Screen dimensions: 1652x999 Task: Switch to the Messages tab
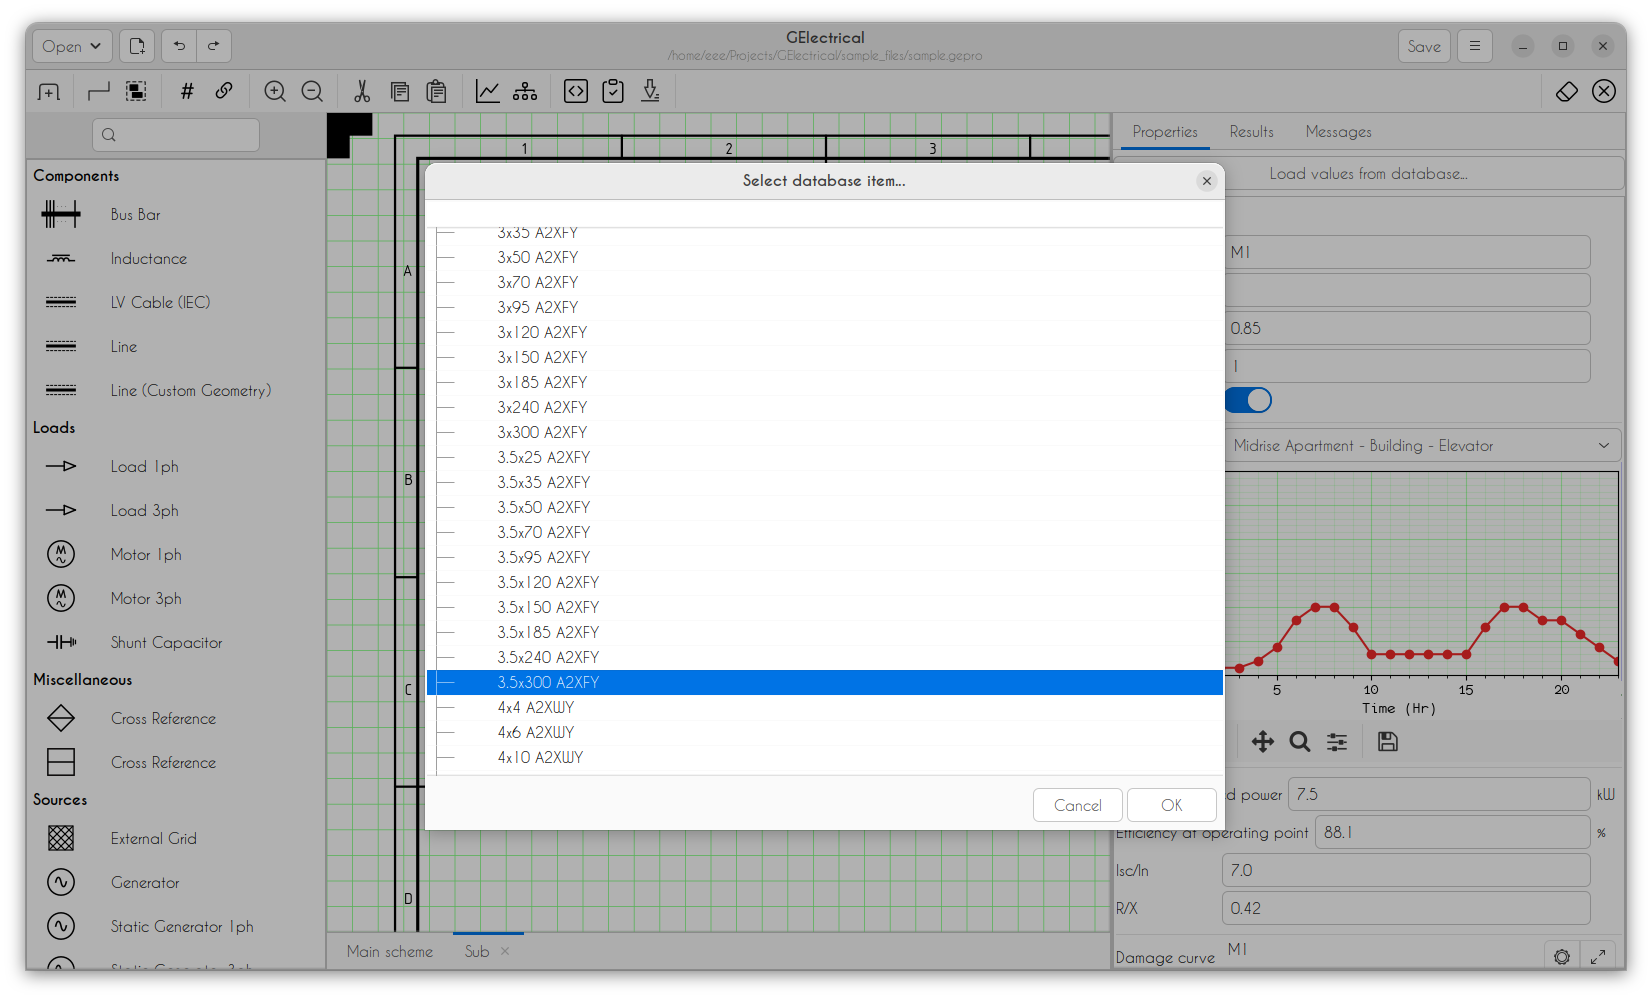pyautogui.click(x=1338, y=132)
